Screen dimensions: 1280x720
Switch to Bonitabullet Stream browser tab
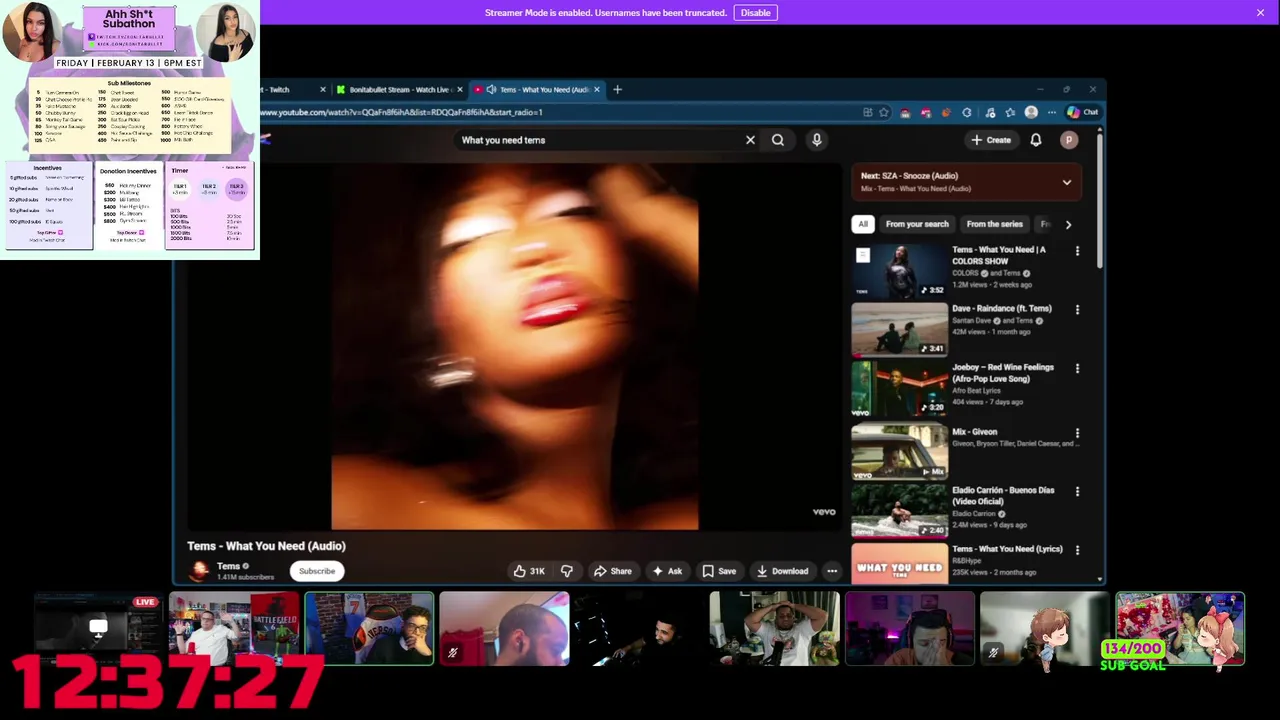(400, 90)
